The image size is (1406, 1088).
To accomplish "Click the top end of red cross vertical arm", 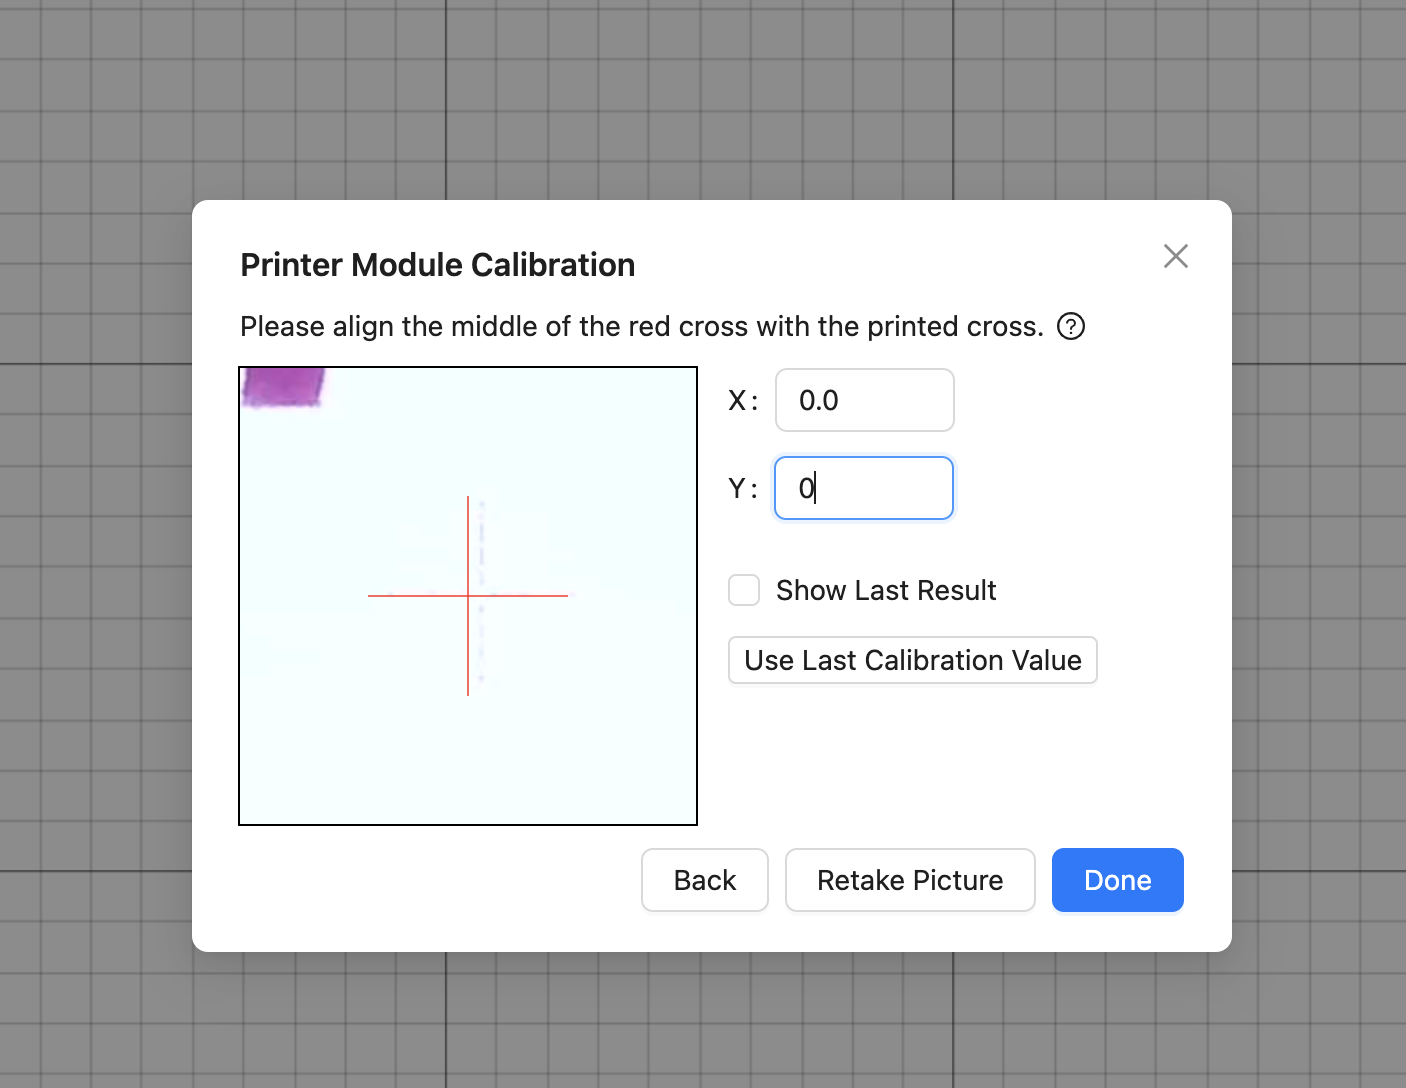I will pos(468,500).
